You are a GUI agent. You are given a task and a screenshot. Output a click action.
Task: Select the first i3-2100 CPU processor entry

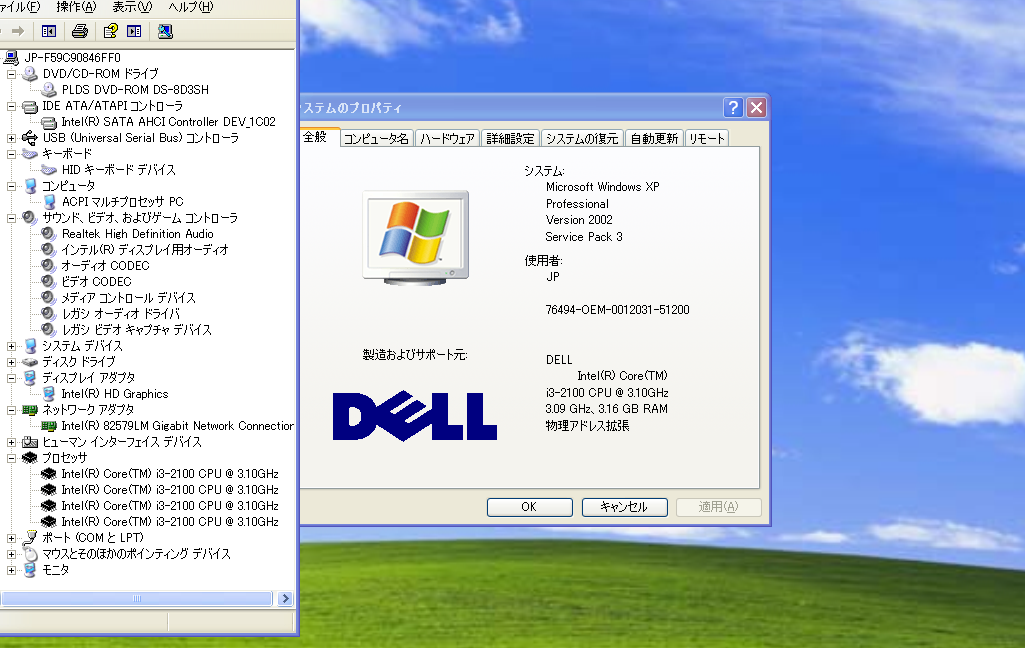[x=170, y=473]
